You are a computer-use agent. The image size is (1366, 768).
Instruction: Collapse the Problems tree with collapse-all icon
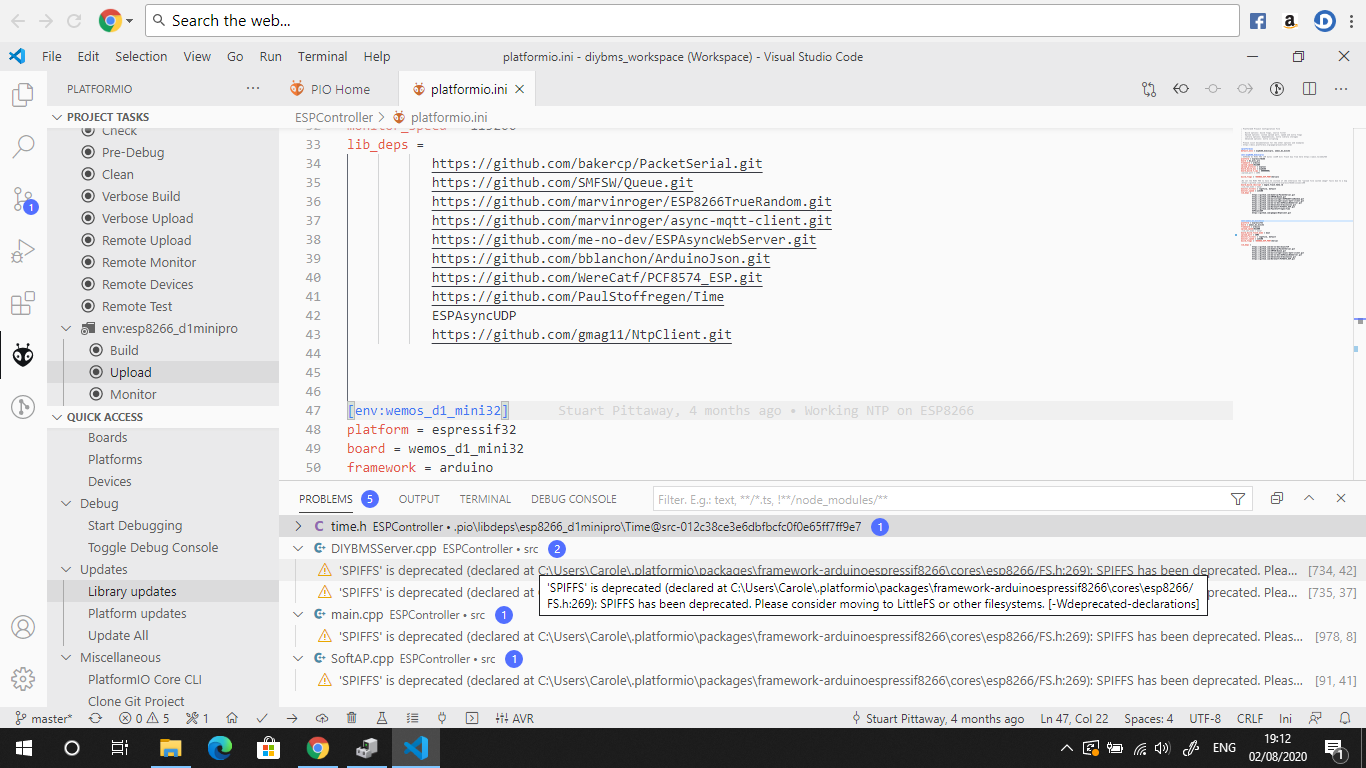pos(1276,498)
